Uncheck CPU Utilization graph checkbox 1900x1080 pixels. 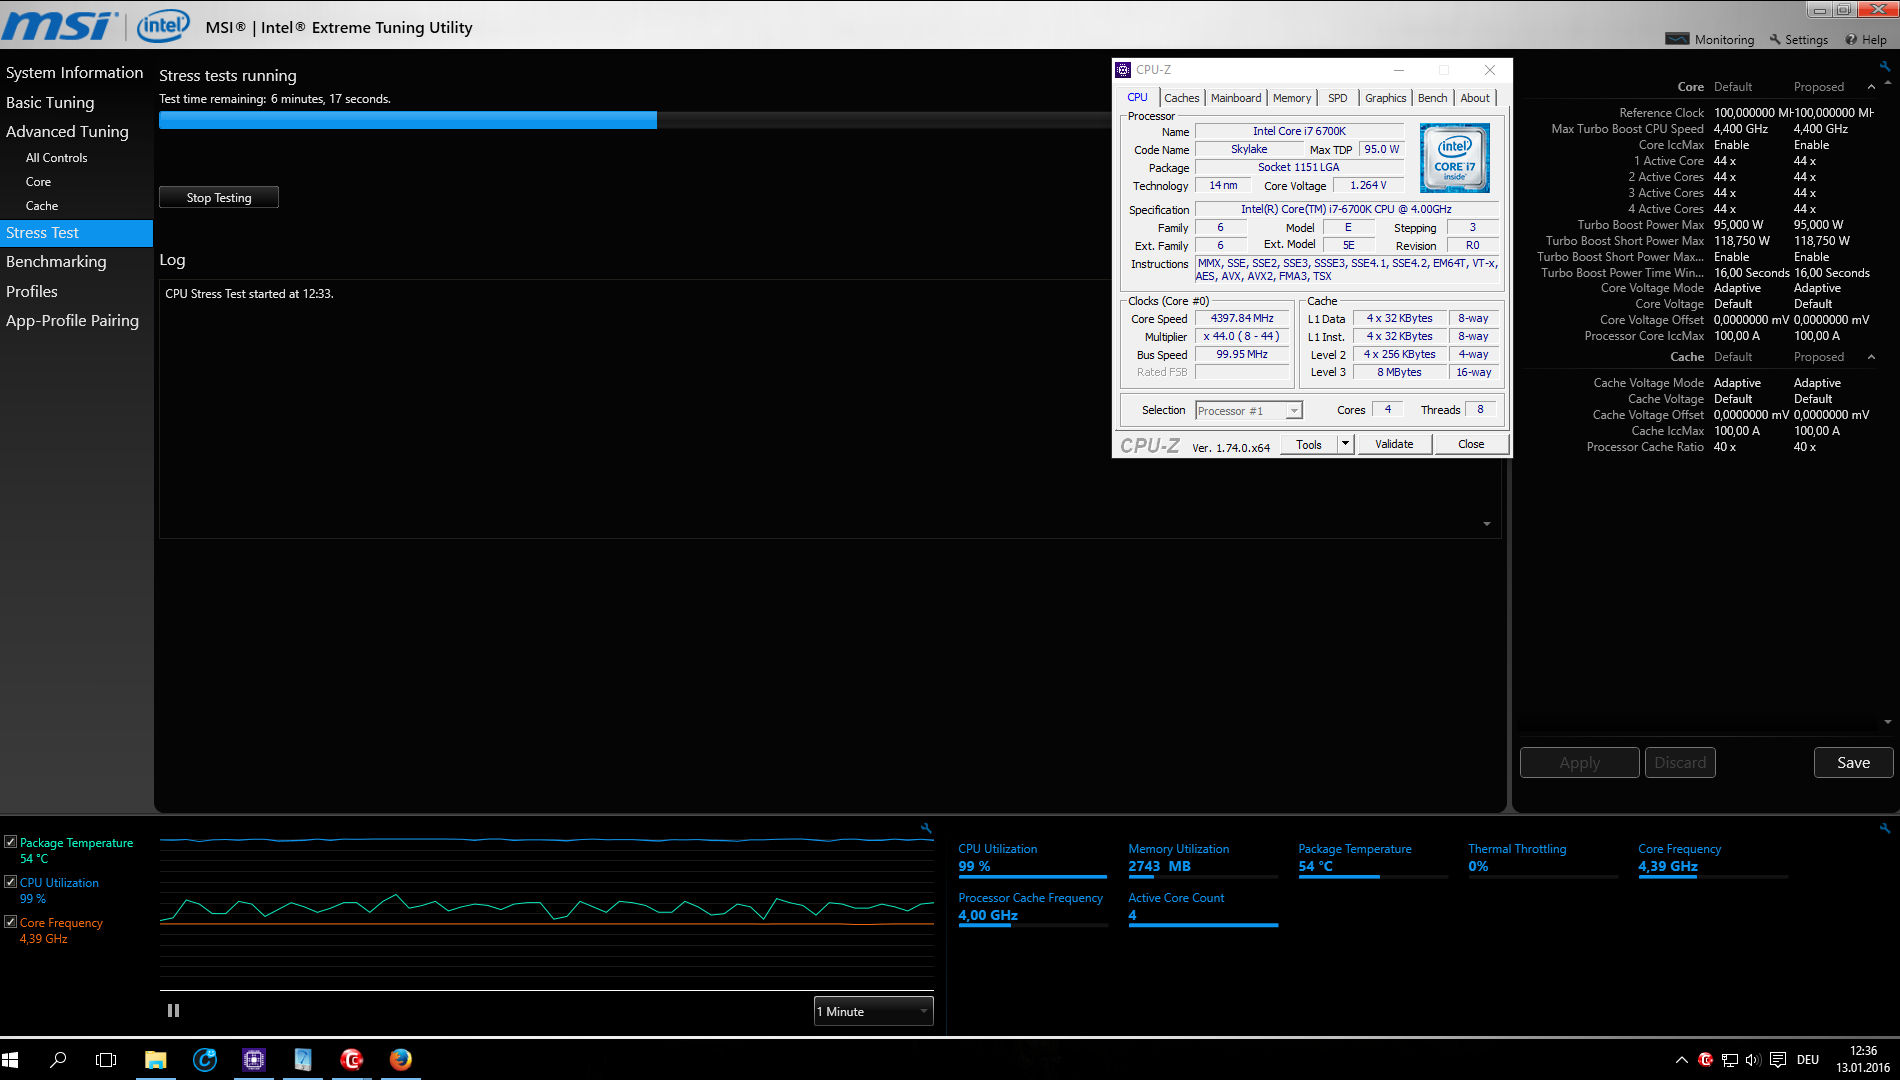click(x=10, y=882)
